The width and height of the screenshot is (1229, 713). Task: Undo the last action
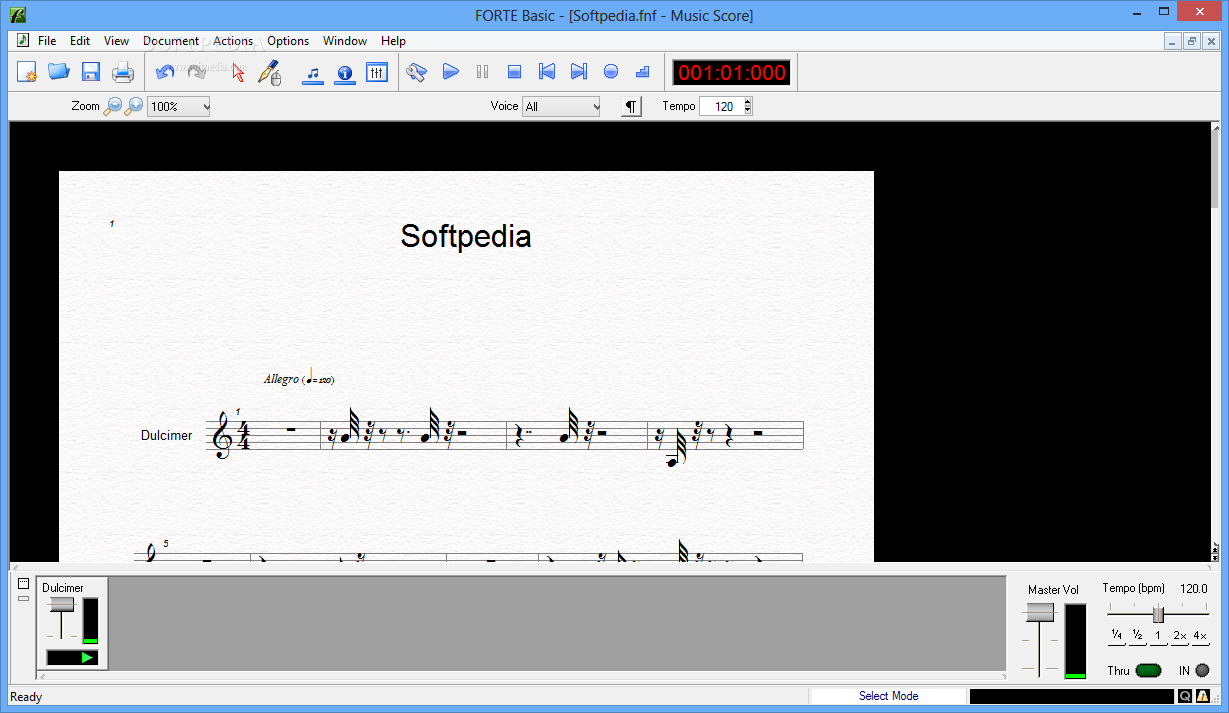click(x=165, y=72)
